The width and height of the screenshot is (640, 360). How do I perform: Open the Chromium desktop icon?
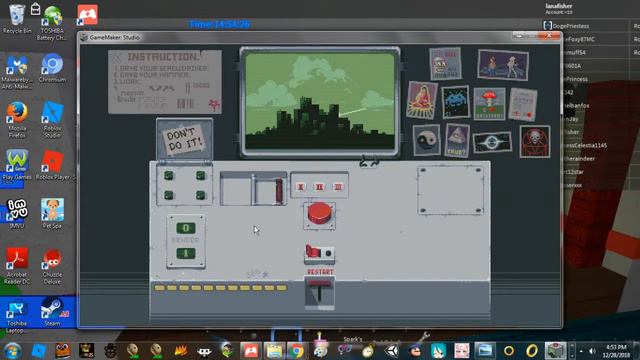coord(52,68)
